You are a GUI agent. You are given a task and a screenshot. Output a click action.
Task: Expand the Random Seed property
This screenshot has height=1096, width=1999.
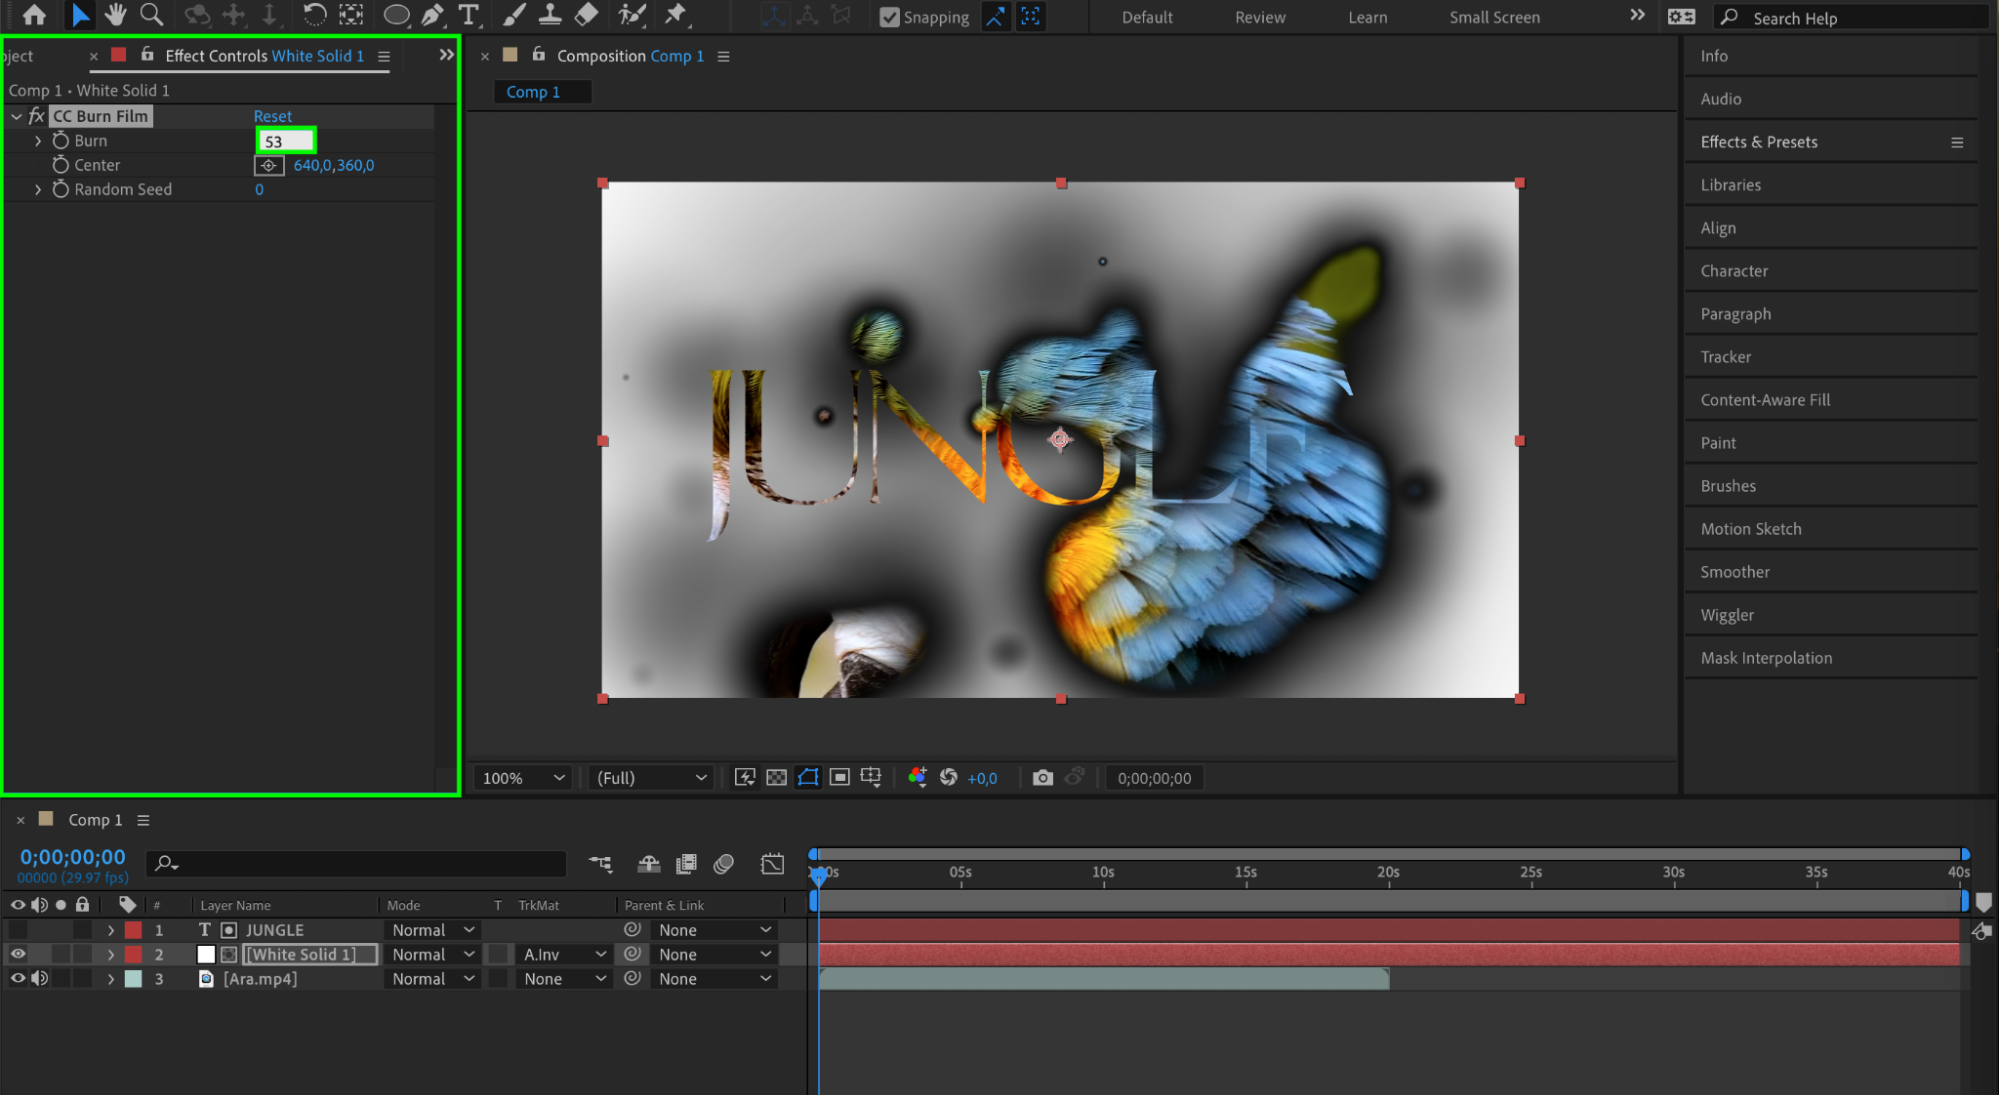(x=38, y=190)
